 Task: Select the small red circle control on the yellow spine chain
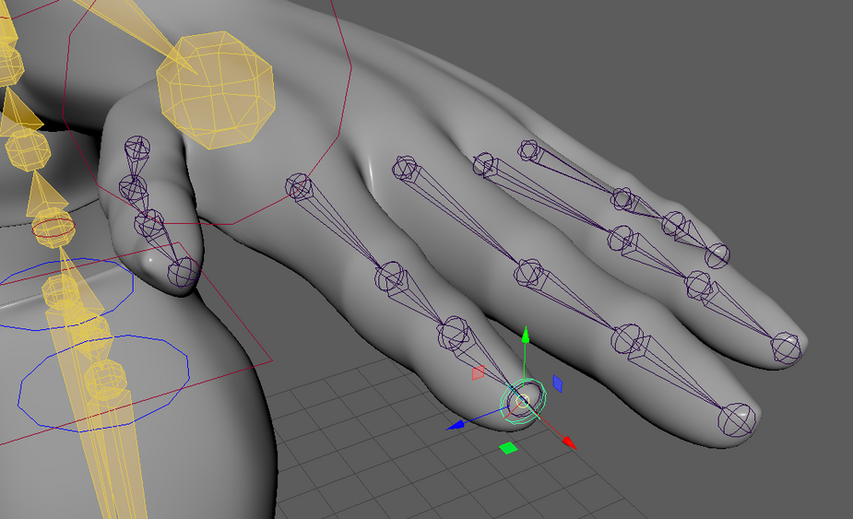click(53, 229)
